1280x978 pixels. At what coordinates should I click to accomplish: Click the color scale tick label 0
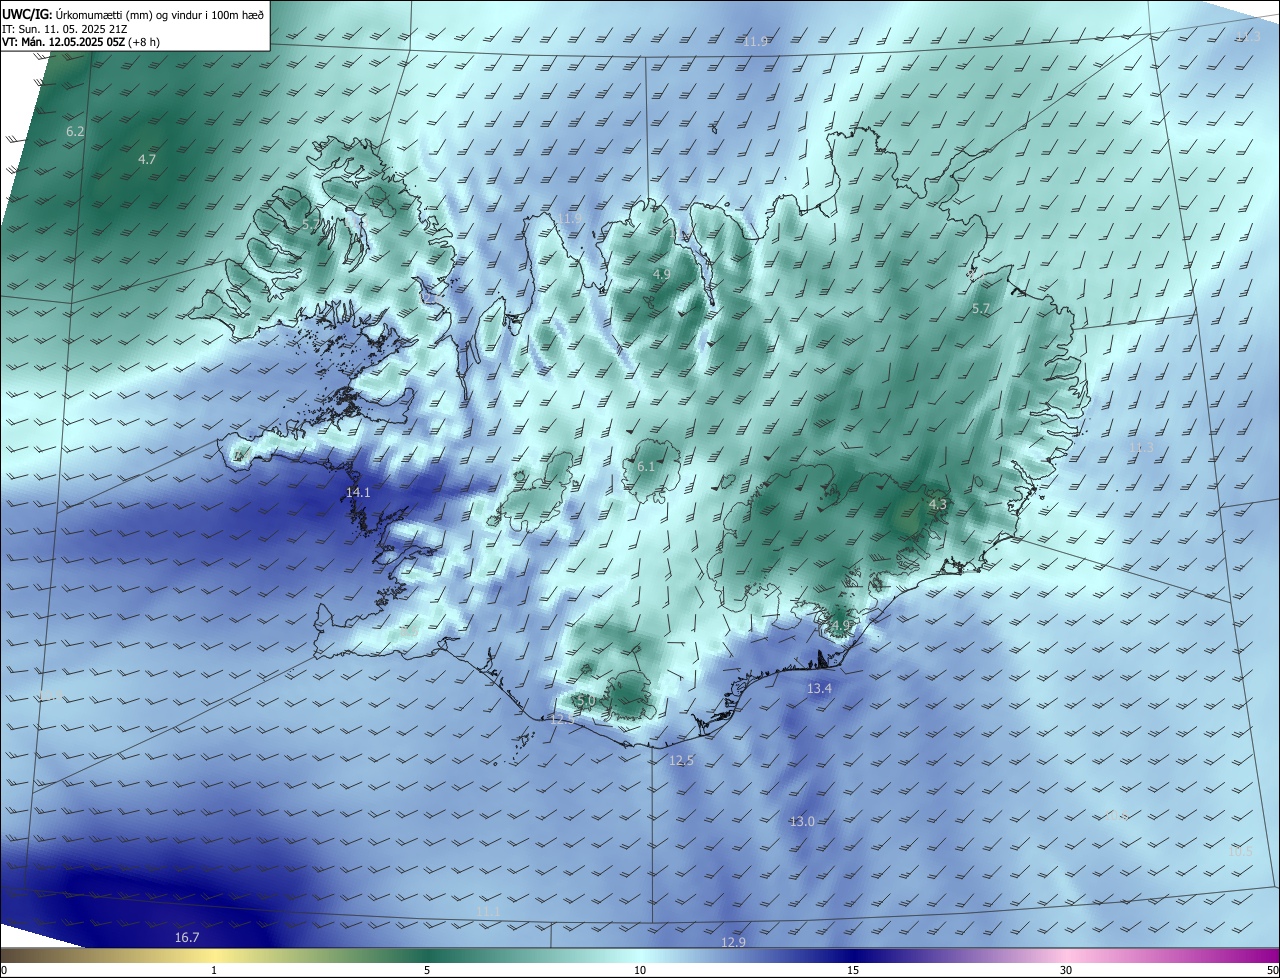click(4, 970)
